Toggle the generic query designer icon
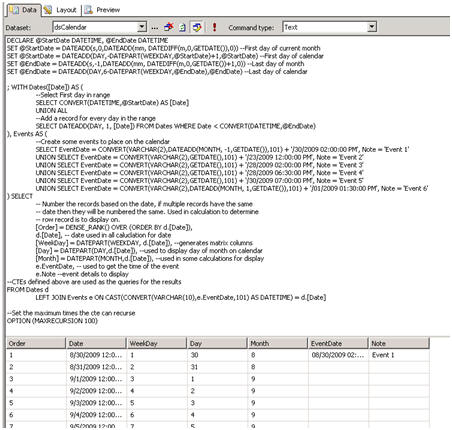This screenshot has height=430, width=452. [197, 27]
